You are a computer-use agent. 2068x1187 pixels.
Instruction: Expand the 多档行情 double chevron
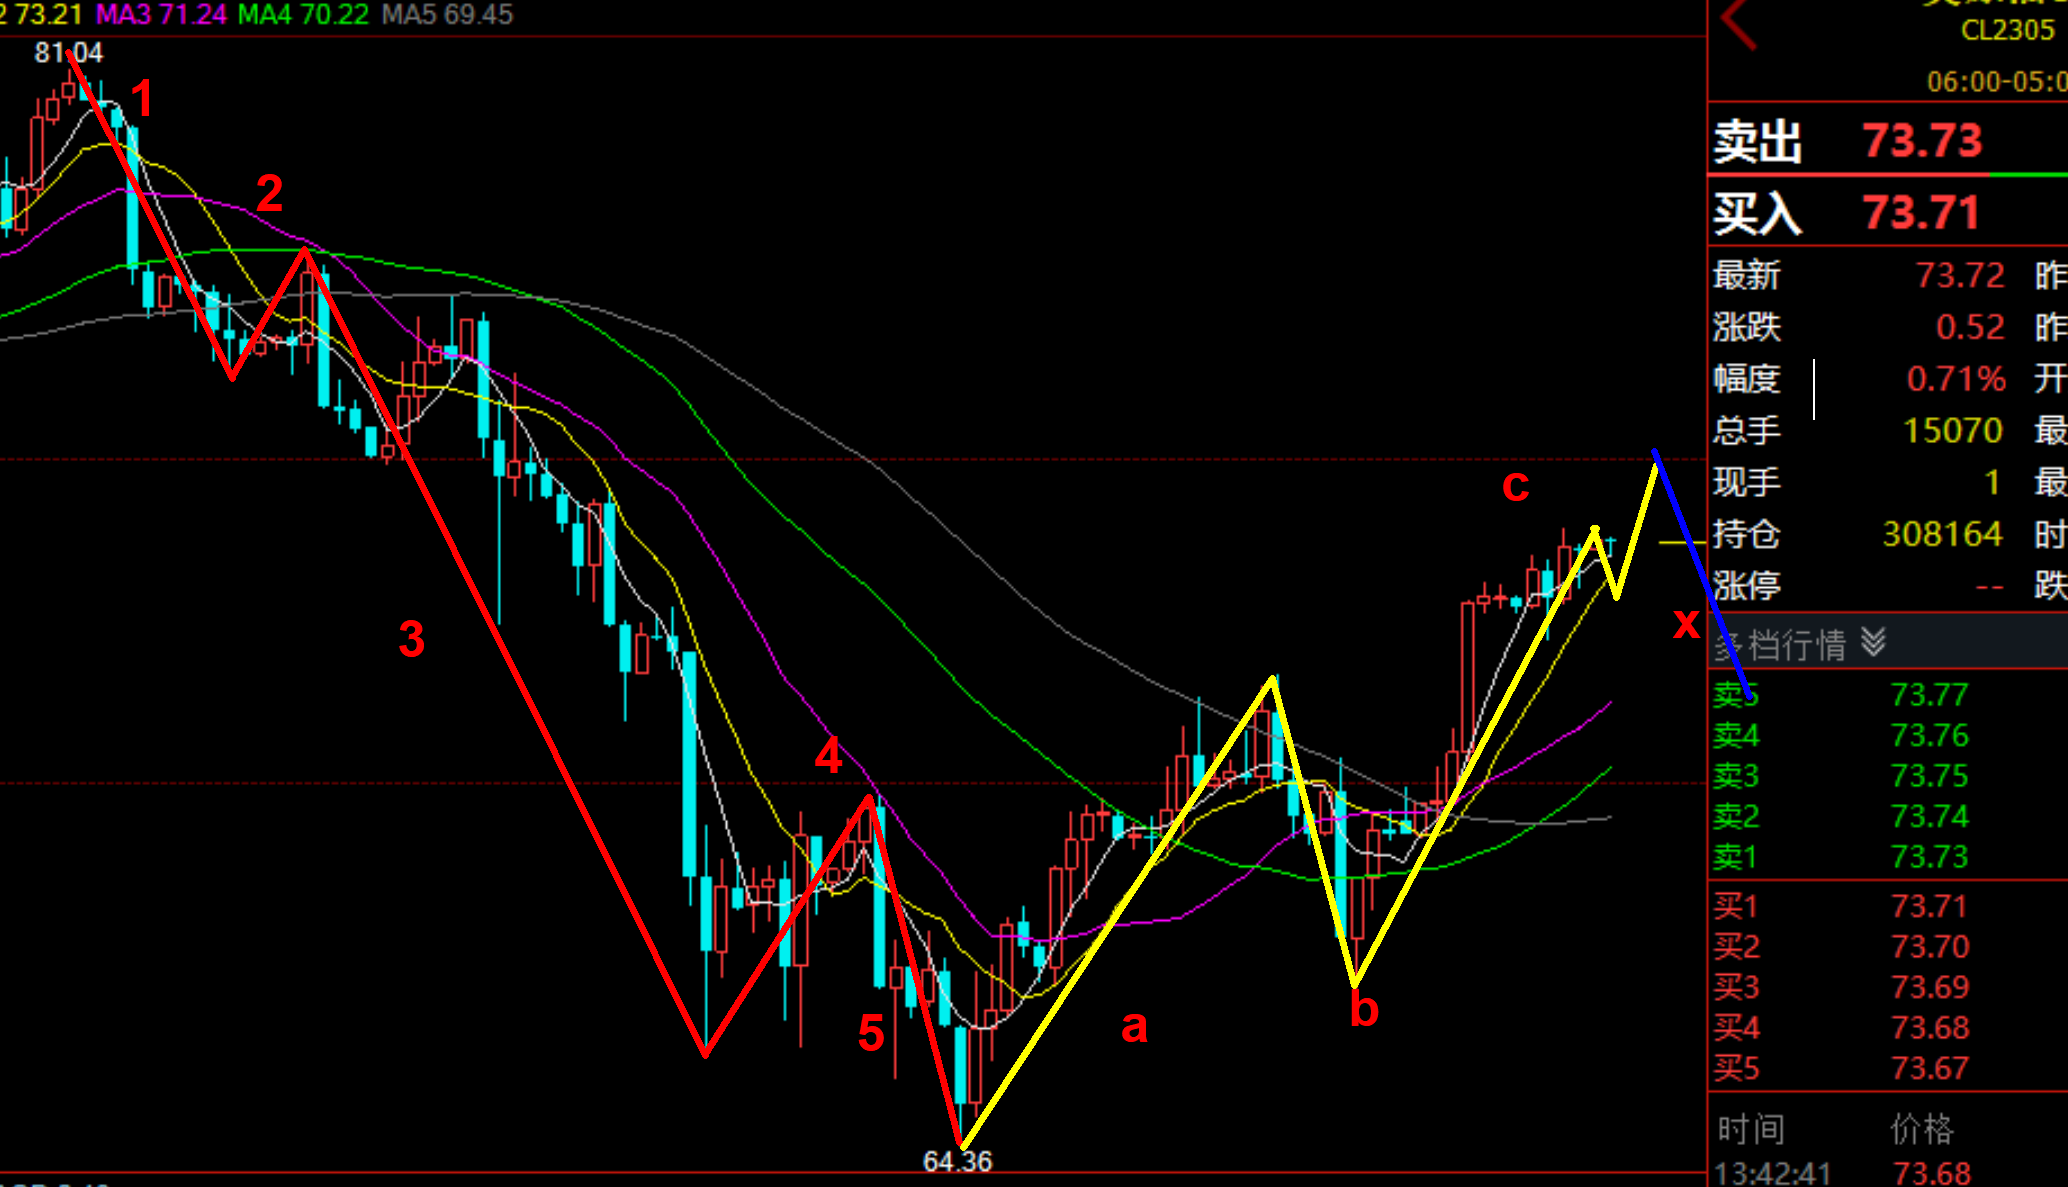tap(1873, 643)
